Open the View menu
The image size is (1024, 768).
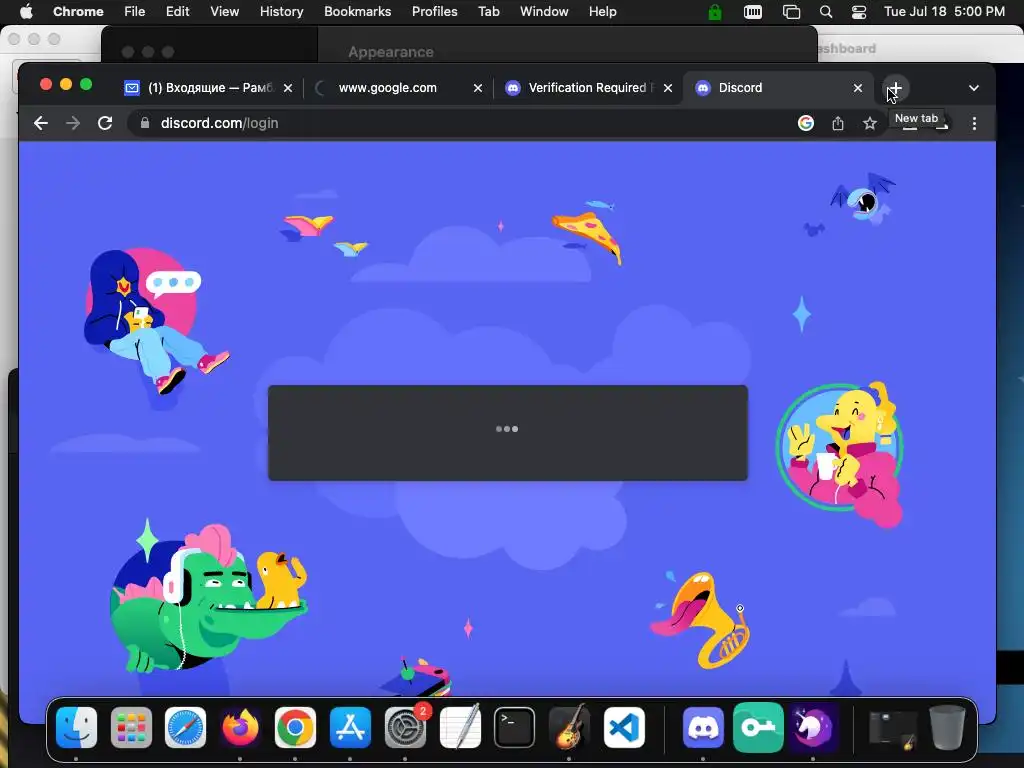pos(224,12)
